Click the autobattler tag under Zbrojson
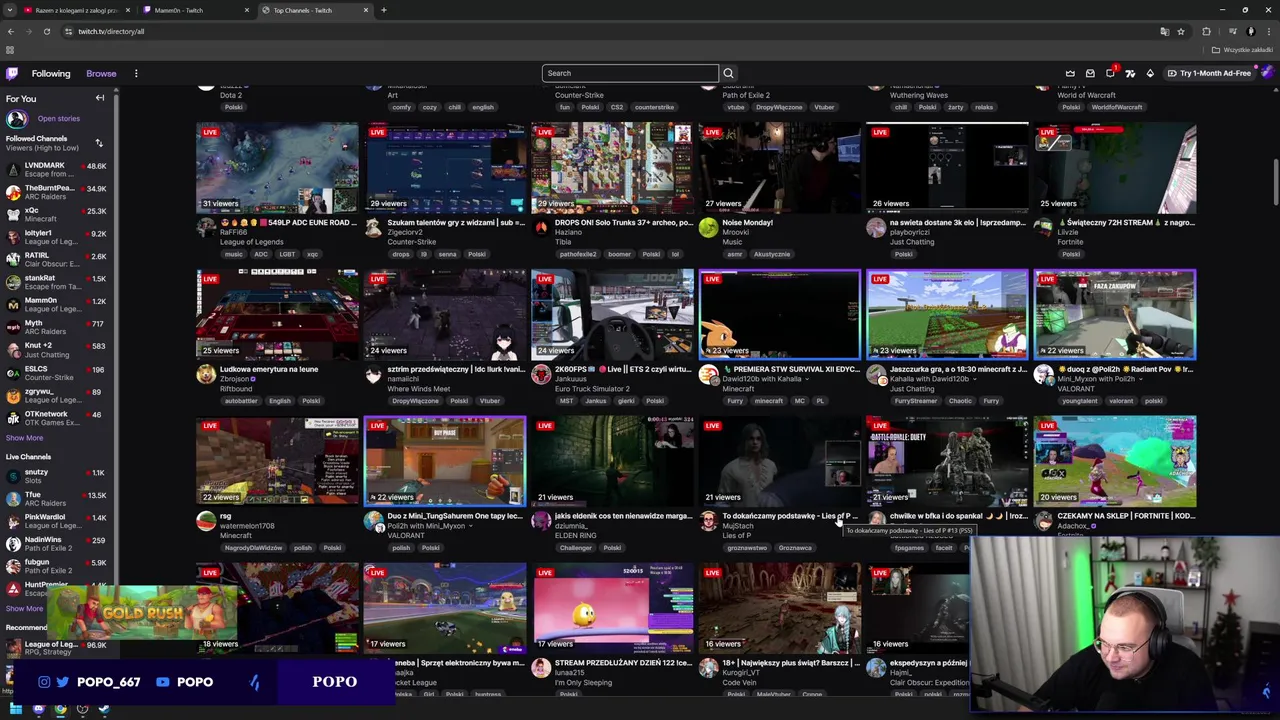 241,401
